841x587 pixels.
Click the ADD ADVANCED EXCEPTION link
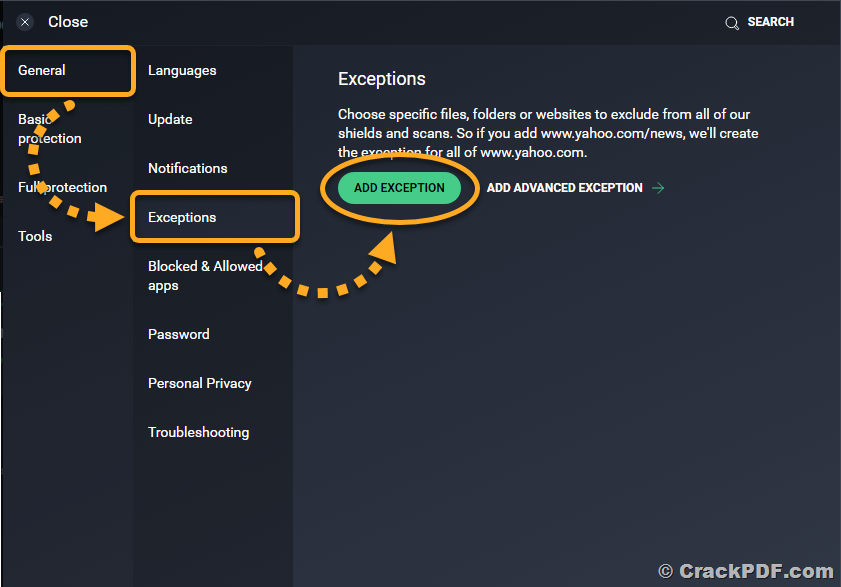564,188
